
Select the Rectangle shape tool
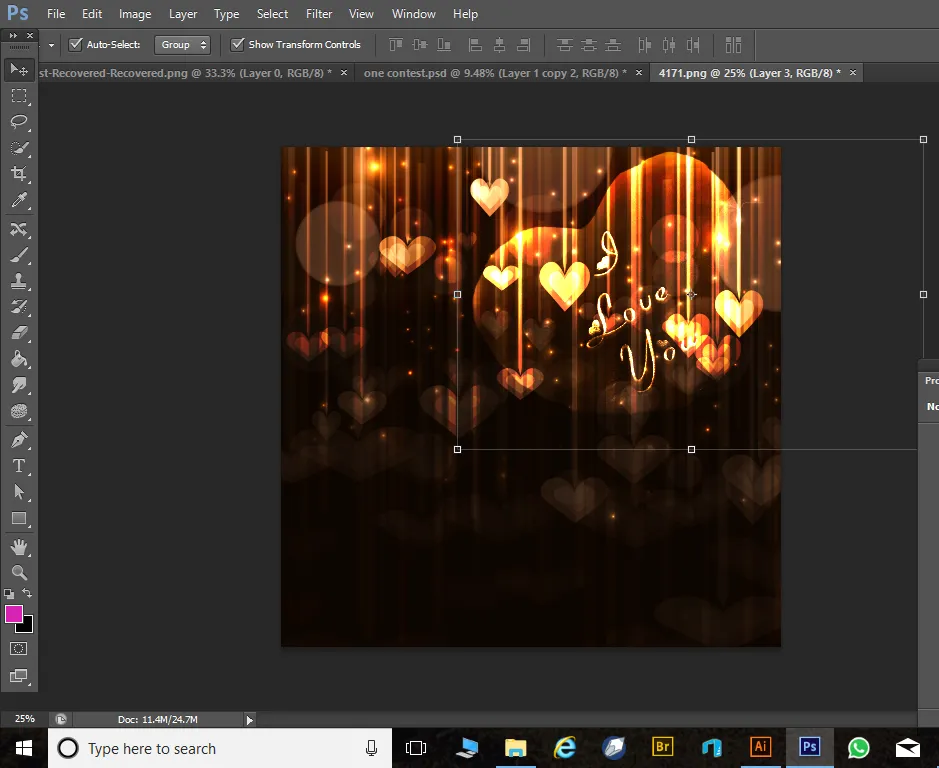pos(19,518)
